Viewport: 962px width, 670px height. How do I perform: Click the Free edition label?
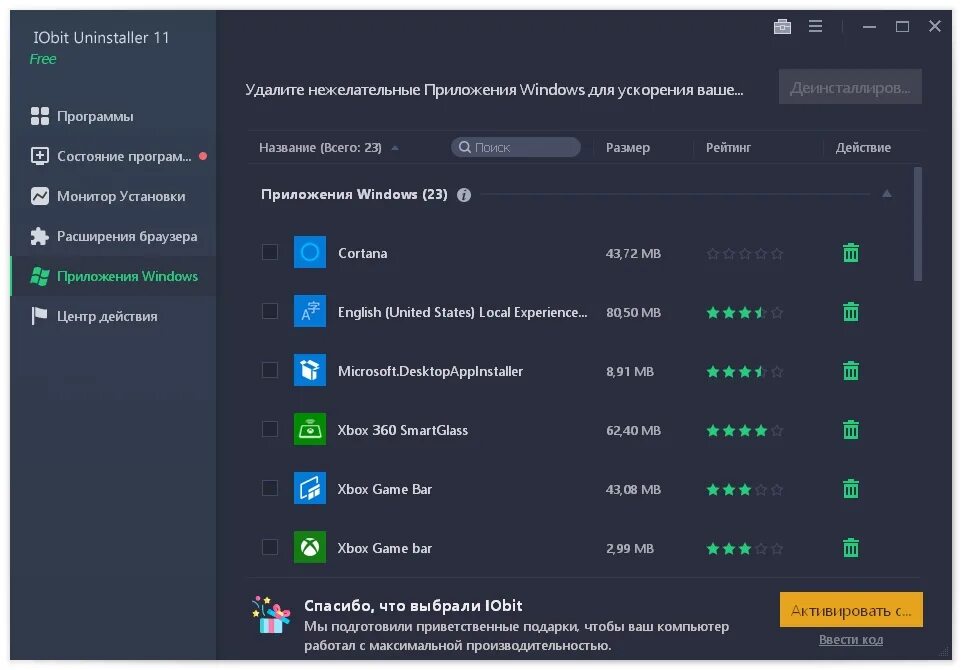point(43,59)
